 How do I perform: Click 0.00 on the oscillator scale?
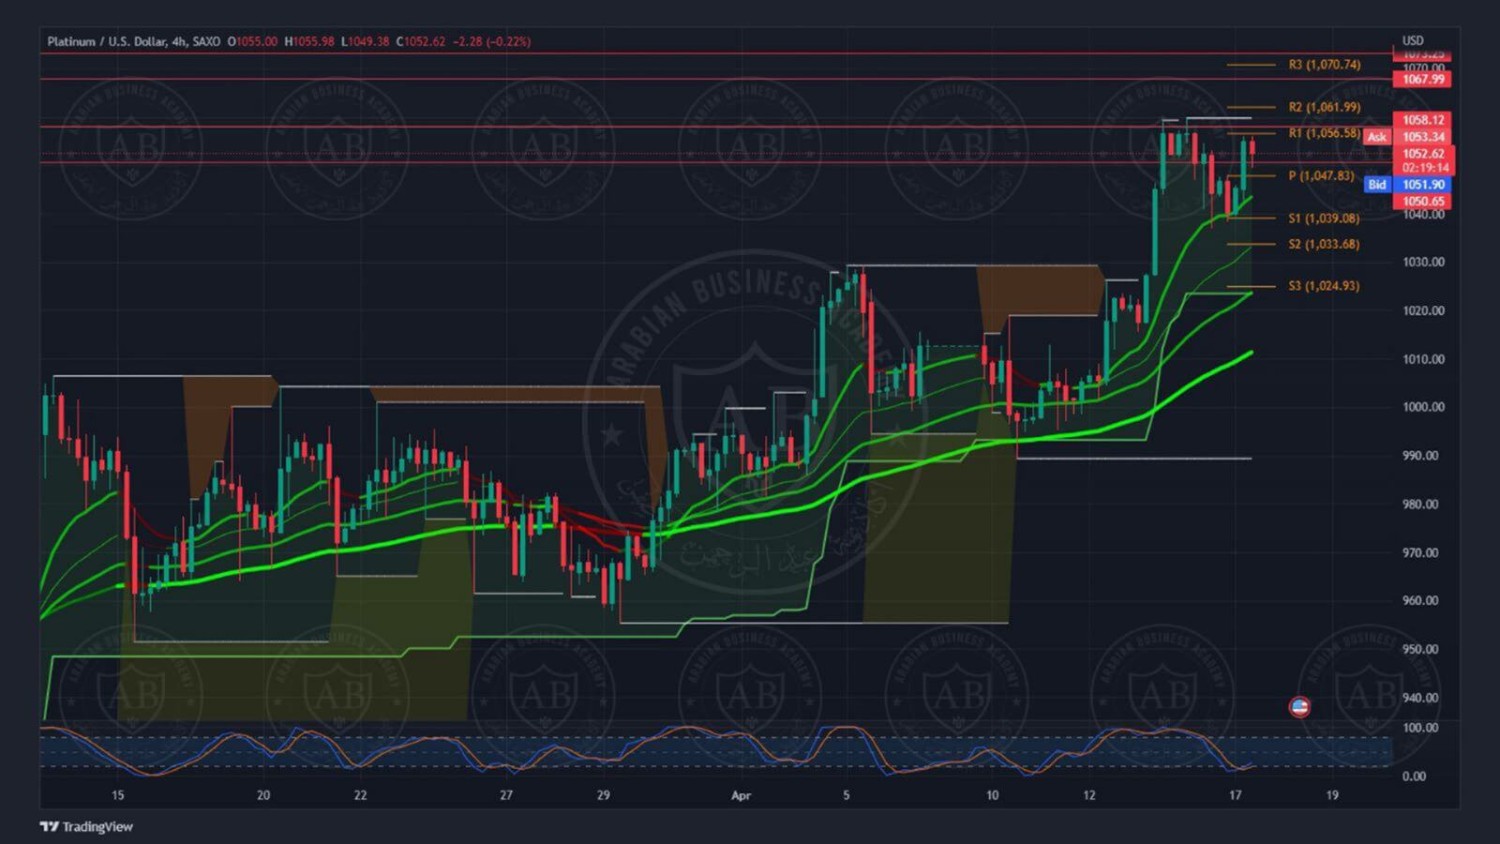(x=1414, y=776)
